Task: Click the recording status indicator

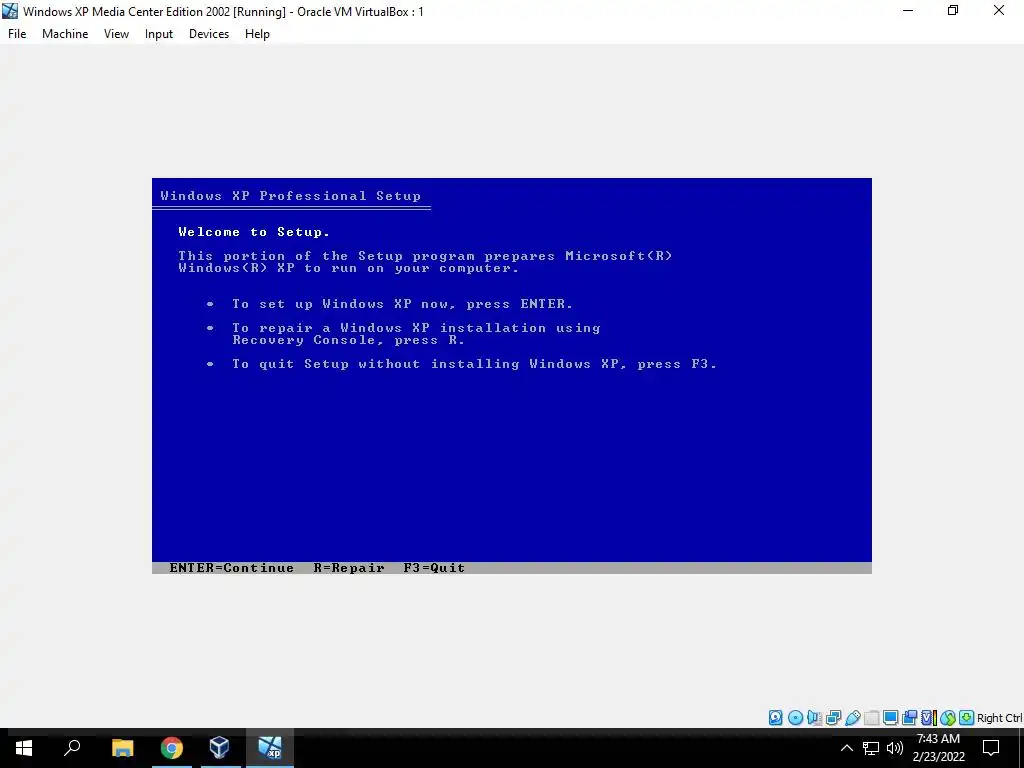Action: tap(909, 718)
